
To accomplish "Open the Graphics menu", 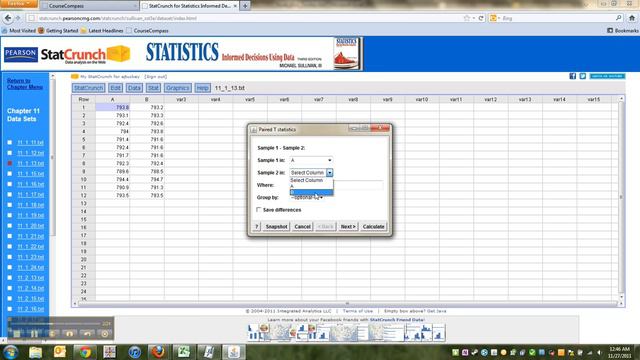I will (x=178, y=88).
